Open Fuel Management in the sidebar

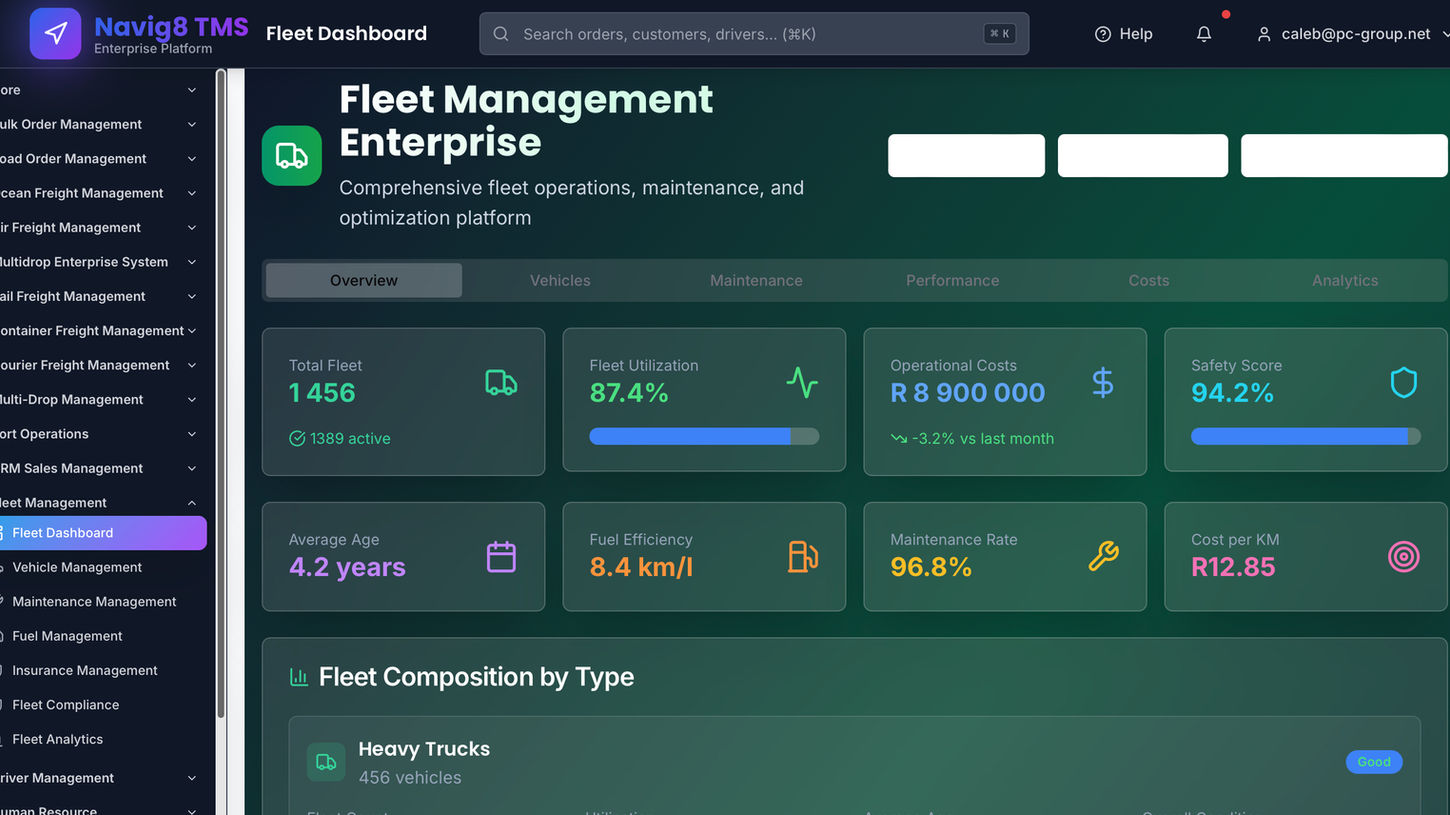[x=67, y=636]
